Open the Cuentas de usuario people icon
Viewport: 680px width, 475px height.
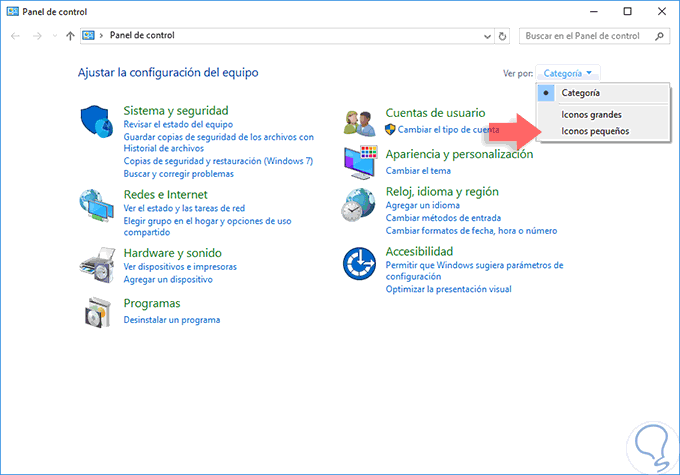click(359, 123)
